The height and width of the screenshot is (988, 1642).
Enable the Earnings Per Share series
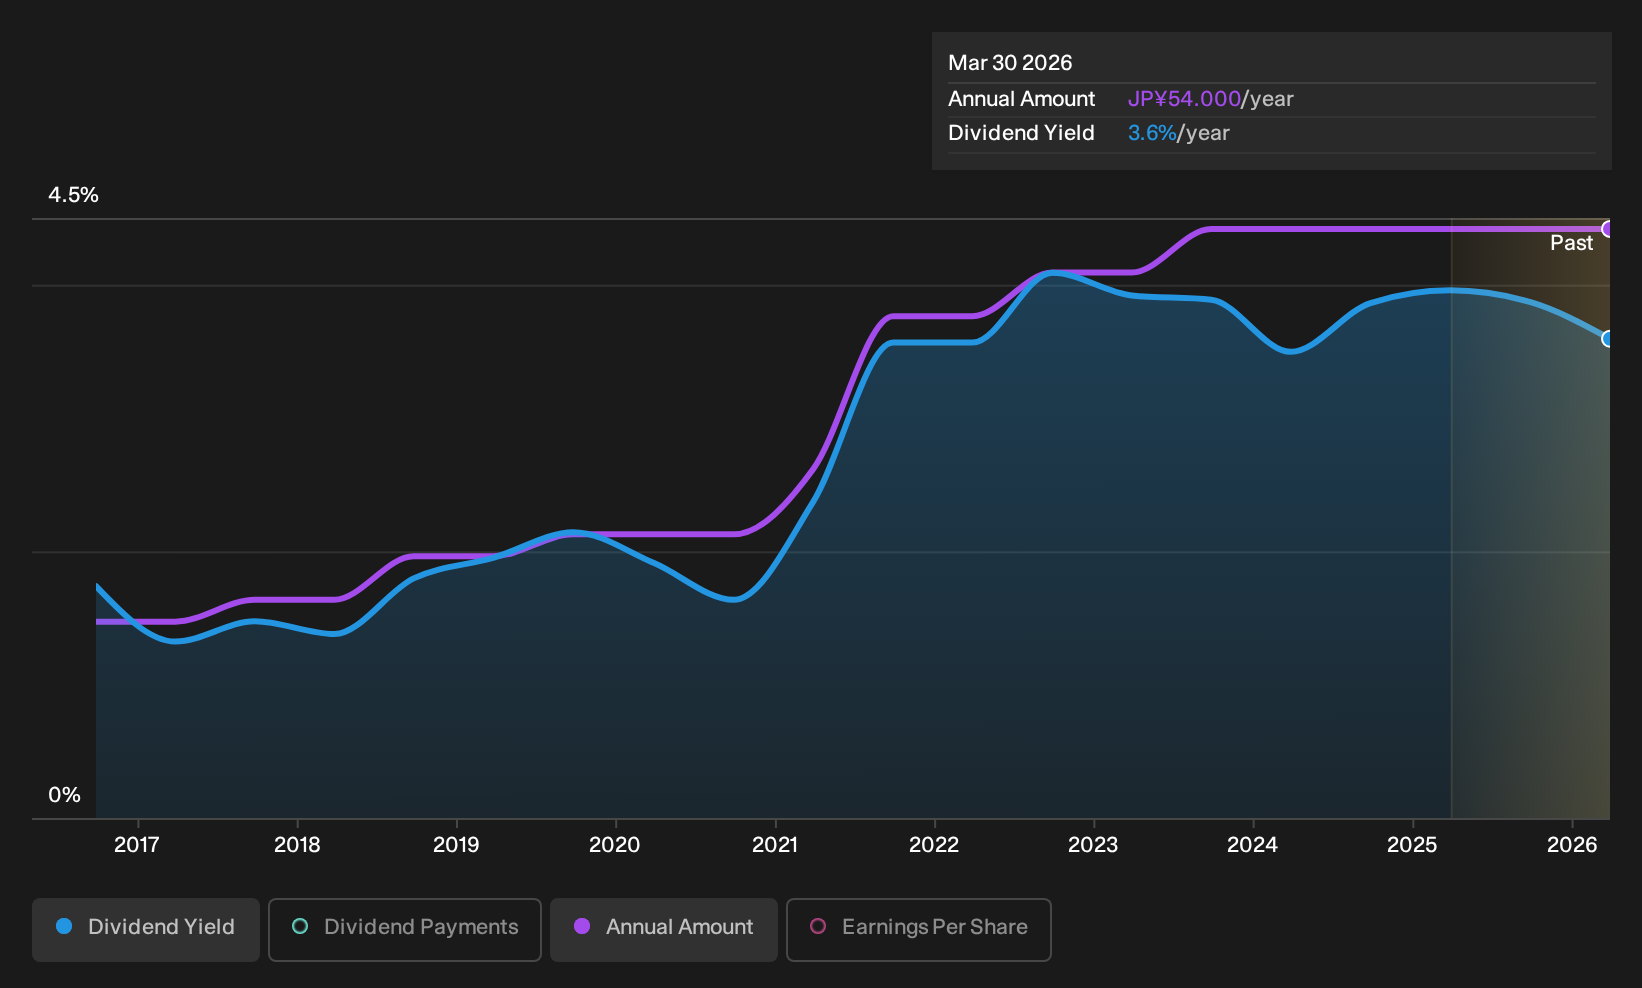coord(919,929)
